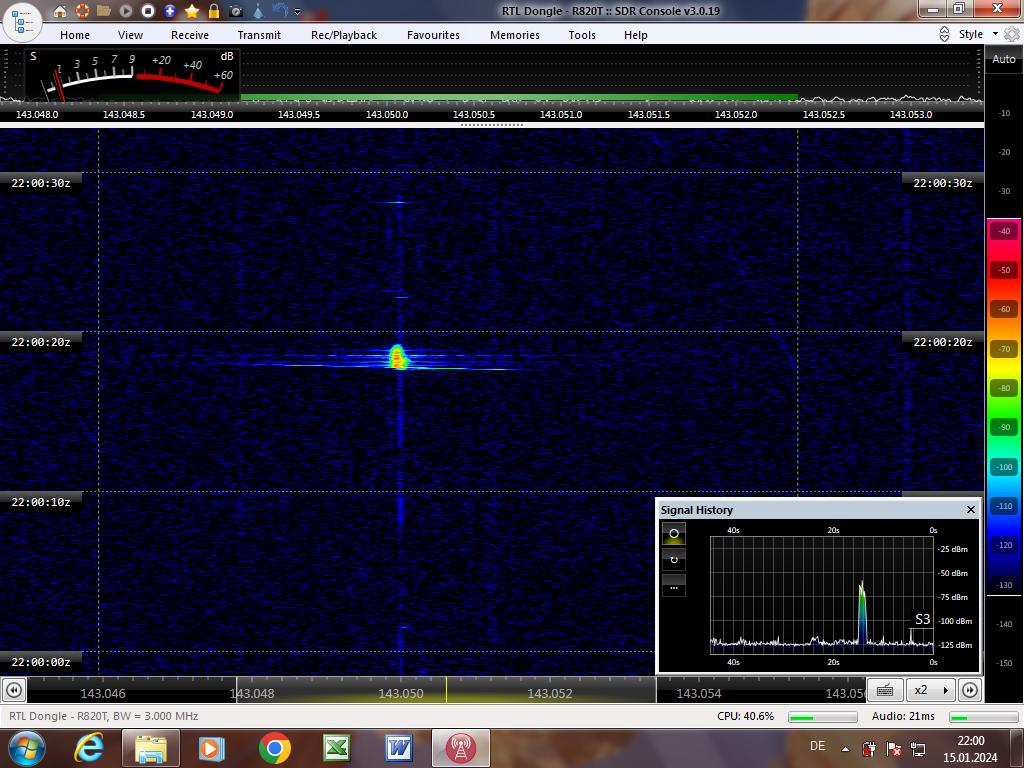1024x768 pixels.
Task: Open Word from the taskbar
Action: point(398,748)
